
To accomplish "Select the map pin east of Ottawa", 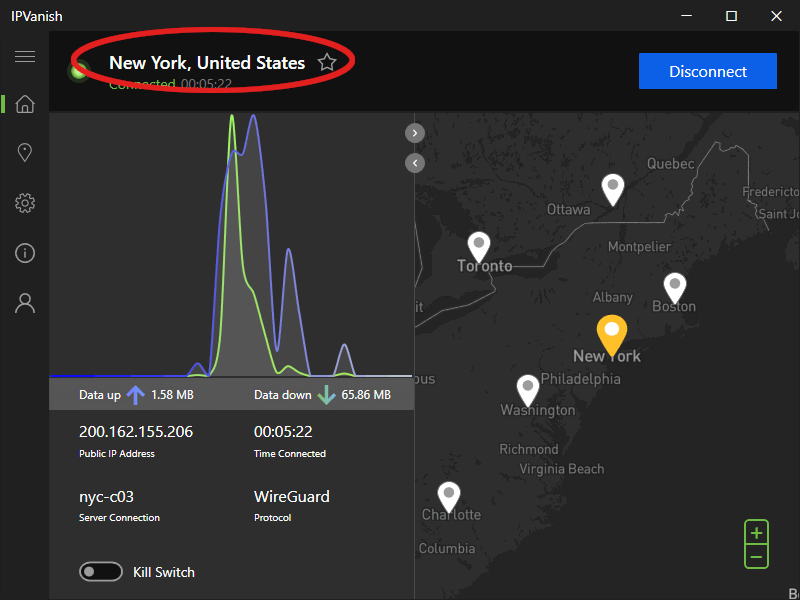I will 613,190.
